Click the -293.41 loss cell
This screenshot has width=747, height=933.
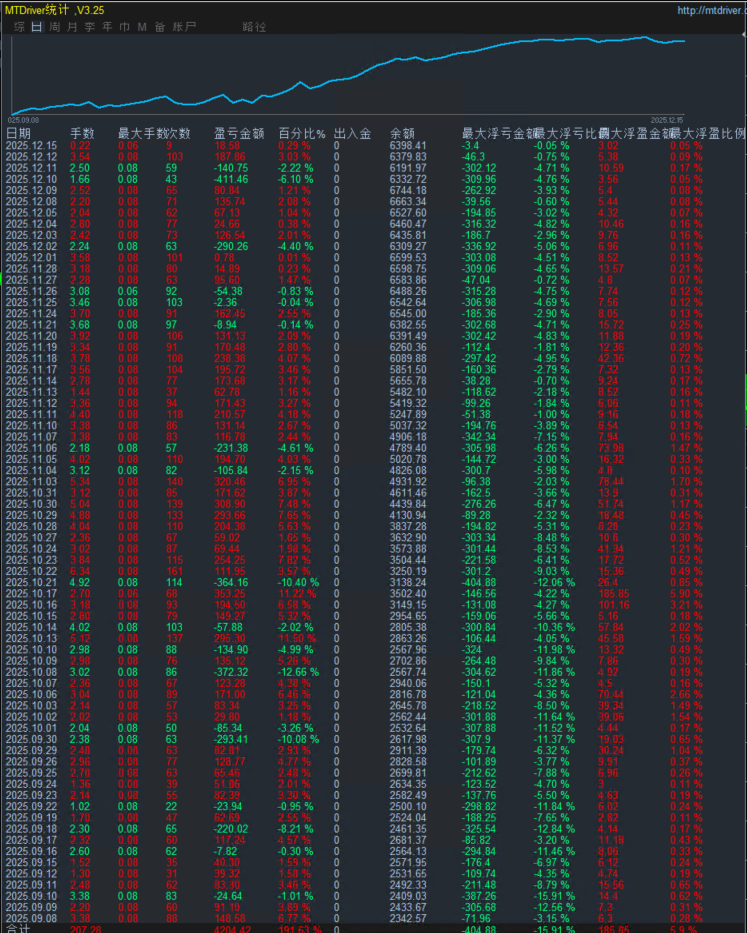231,740
